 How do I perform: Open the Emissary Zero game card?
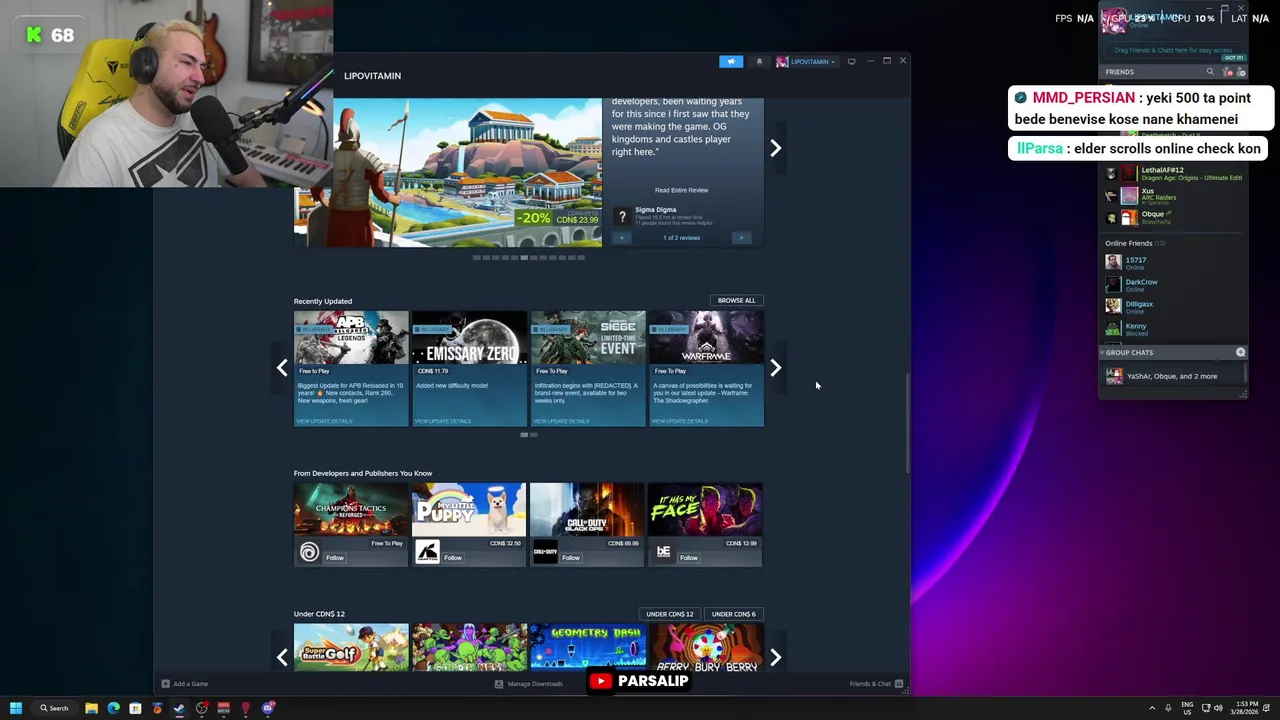[469, 369]
